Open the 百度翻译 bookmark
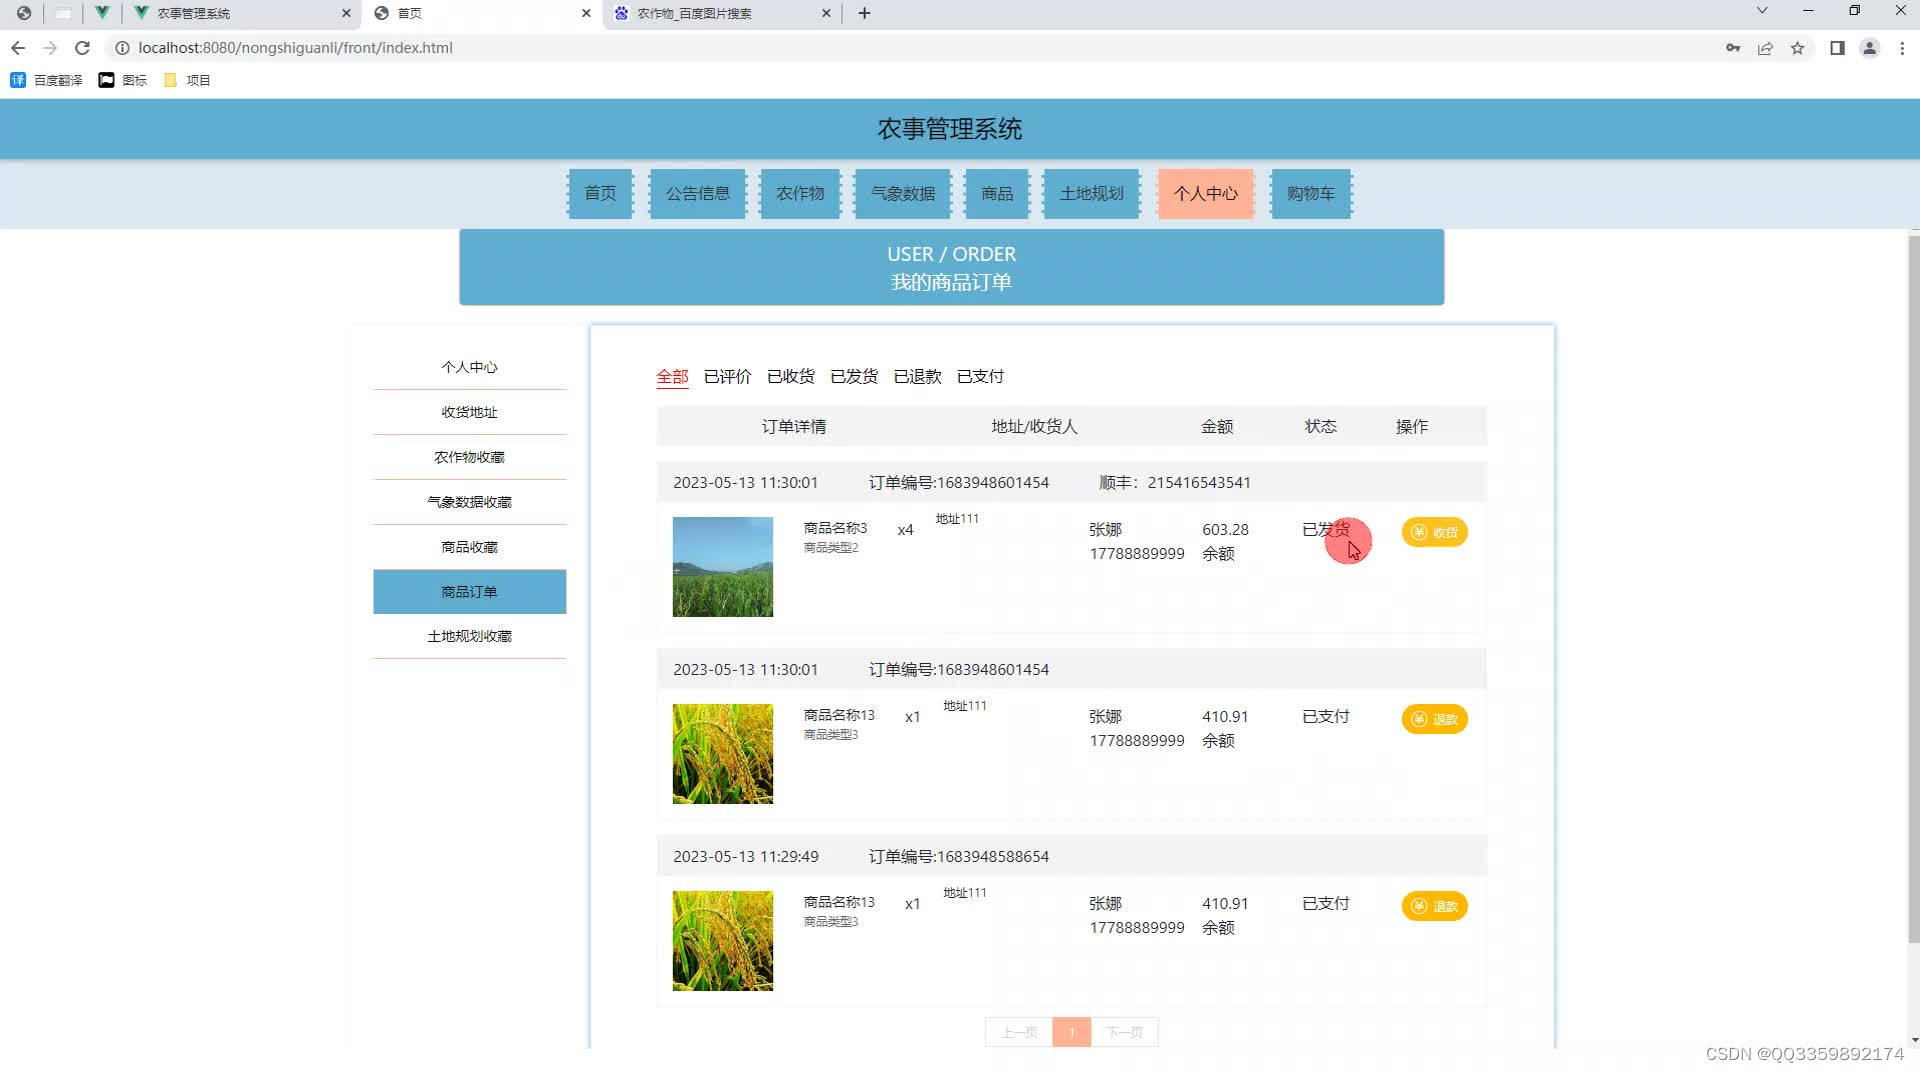 (x=46, y=80)
